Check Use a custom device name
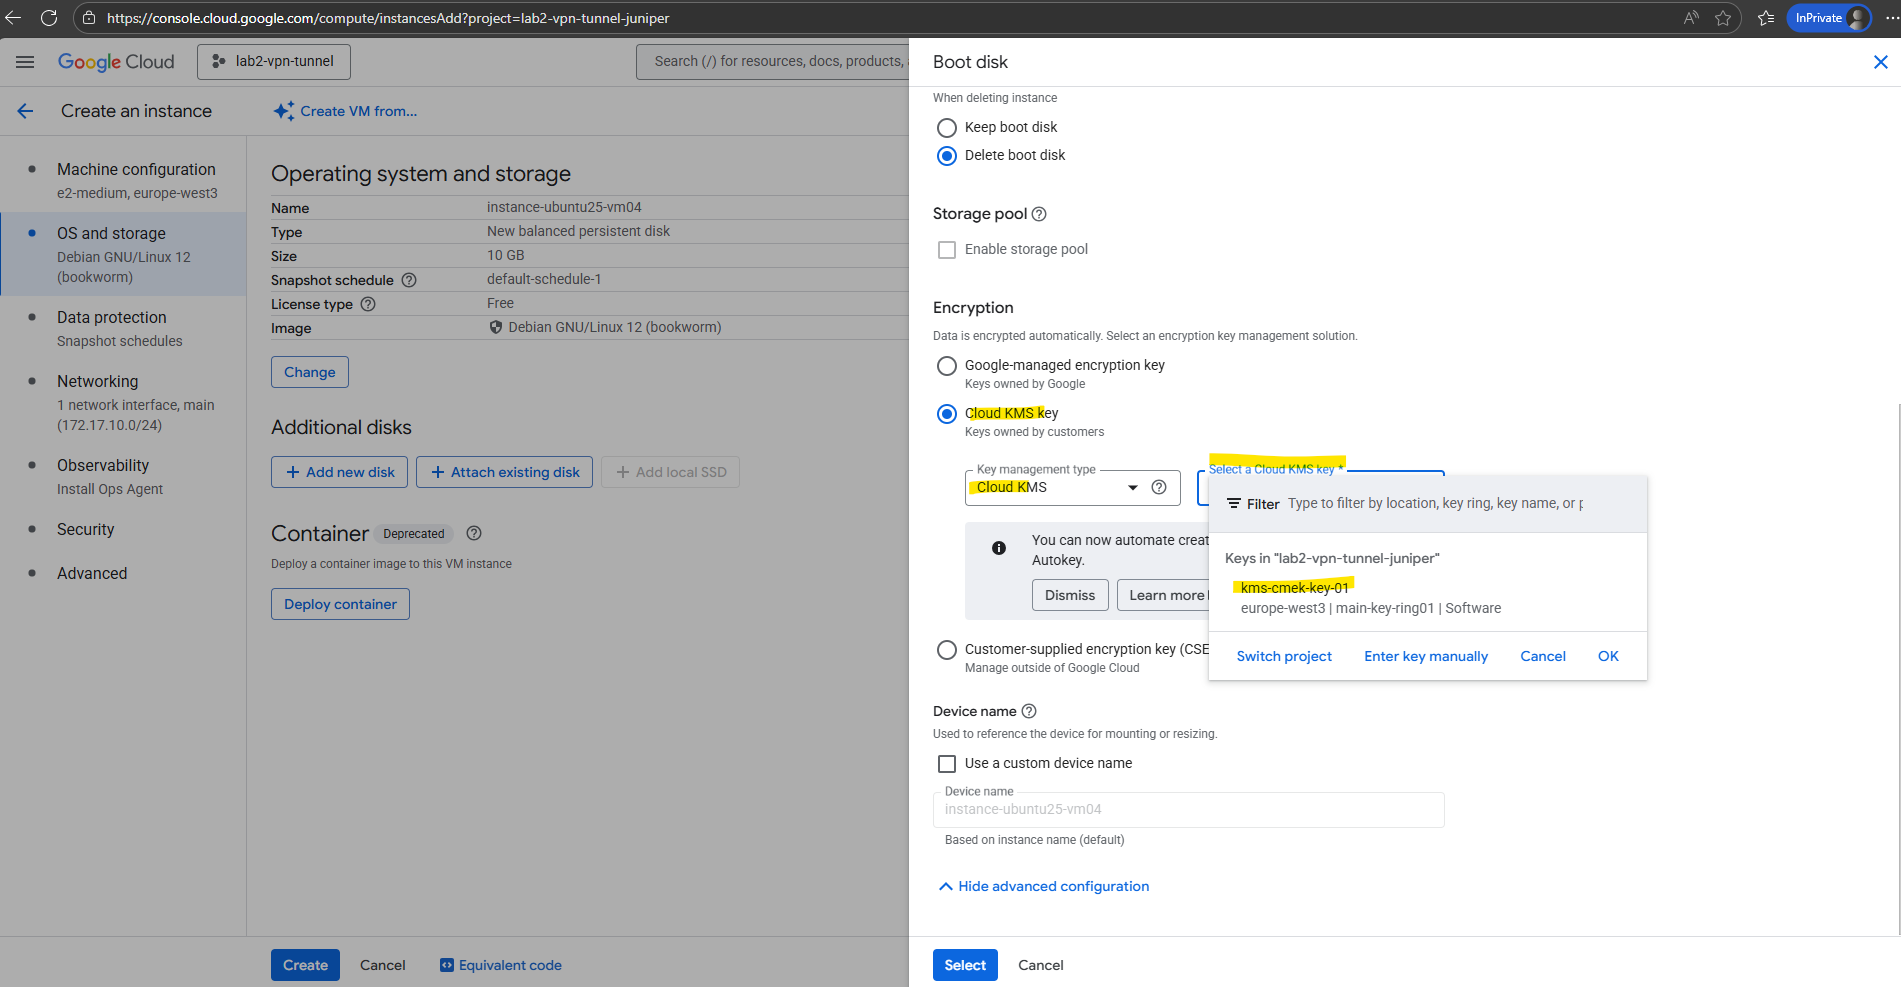Image resolution: width=1901 pixels, height=987 pixels. [x=947, y=764]
